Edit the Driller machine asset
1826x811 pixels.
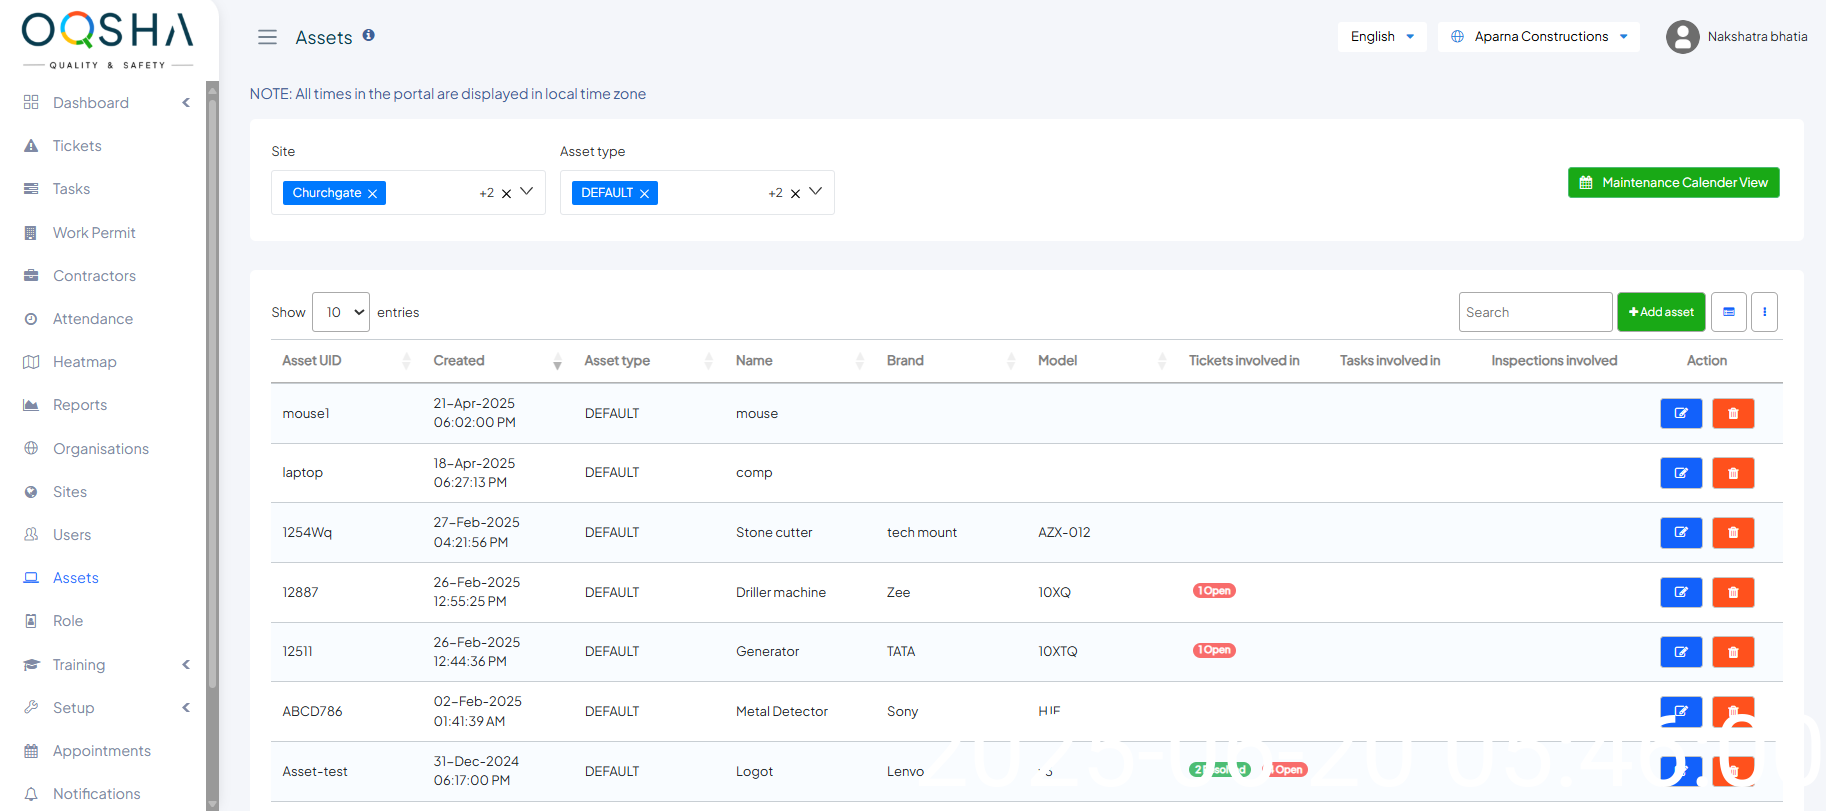tap(1680, 592)
